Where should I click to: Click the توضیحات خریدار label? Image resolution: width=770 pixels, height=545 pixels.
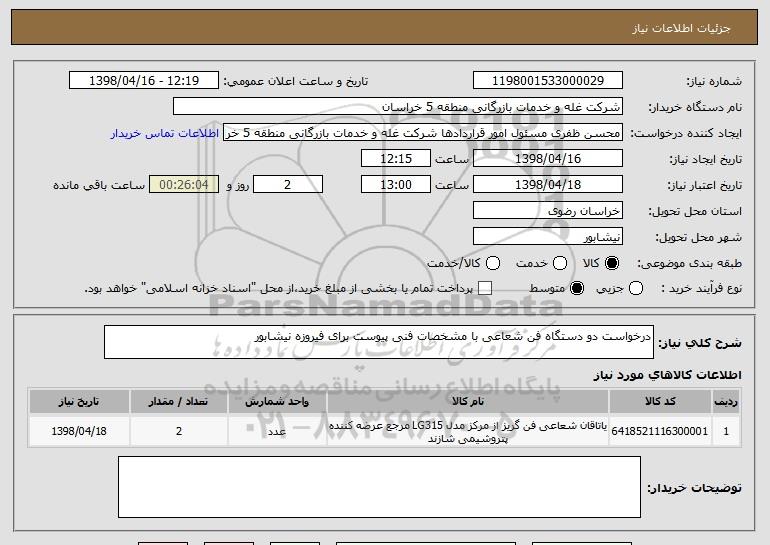tap(694, 488)
